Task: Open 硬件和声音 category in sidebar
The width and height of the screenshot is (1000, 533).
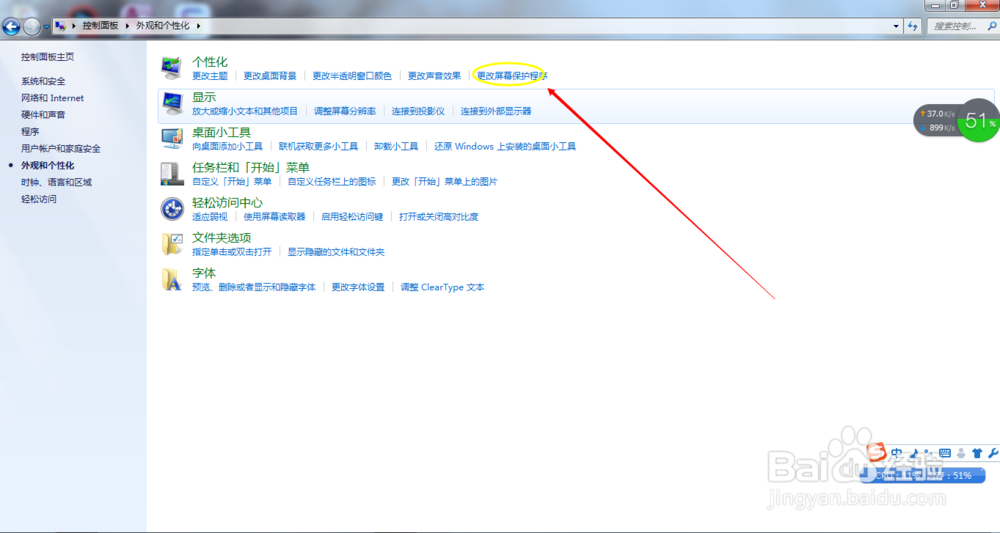Action: 43,115
